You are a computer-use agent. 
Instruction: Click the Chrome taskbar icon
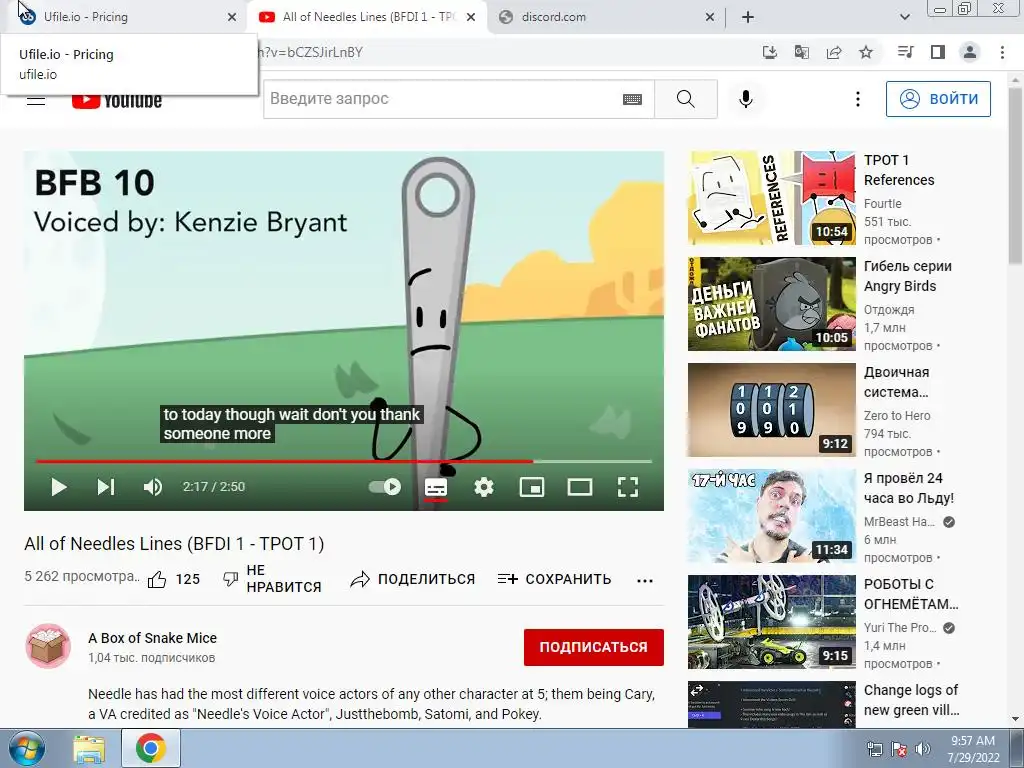(151, 749)
